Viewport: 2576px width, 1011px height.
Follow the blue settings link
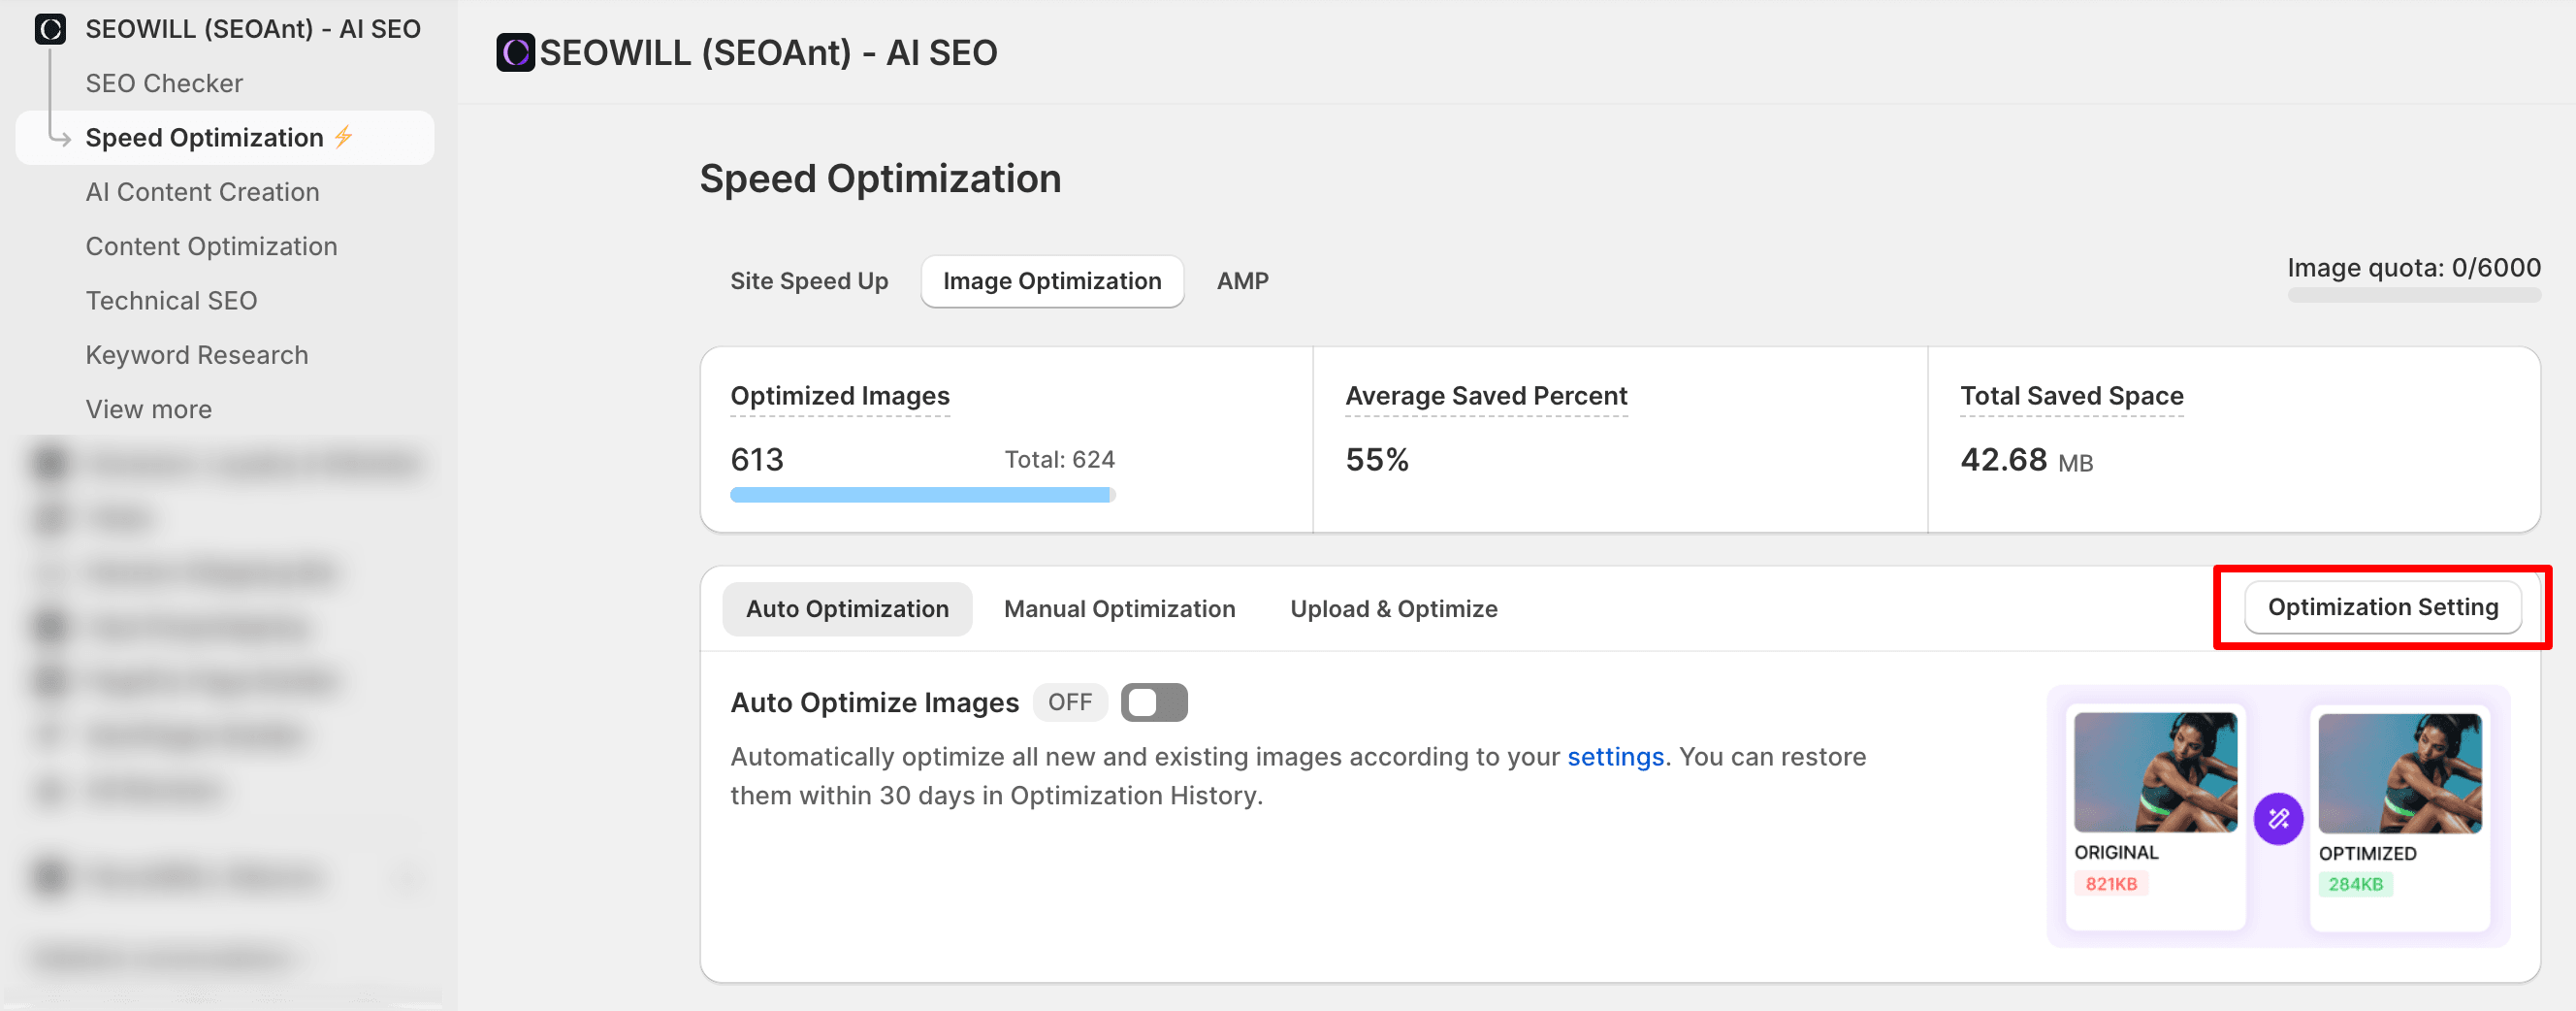point(1614,757)
